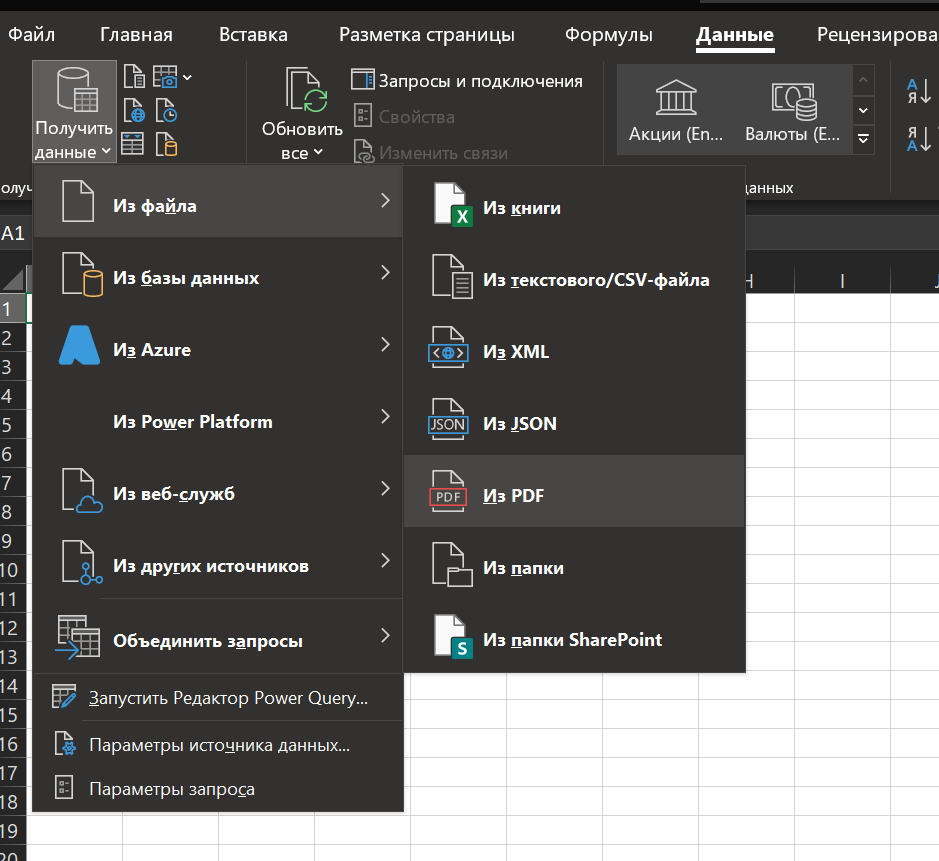Switch to the Рецензирование tab

point(877,35)
